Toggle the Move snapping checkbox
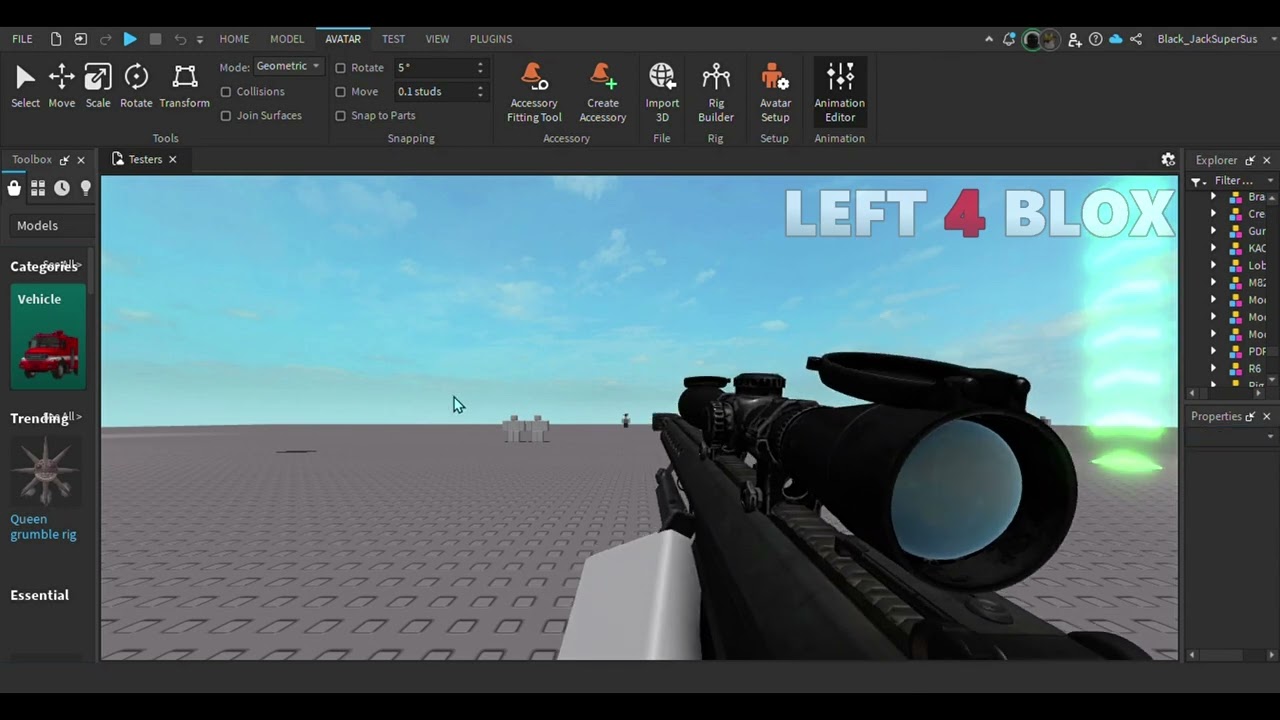 click(340, 92)
